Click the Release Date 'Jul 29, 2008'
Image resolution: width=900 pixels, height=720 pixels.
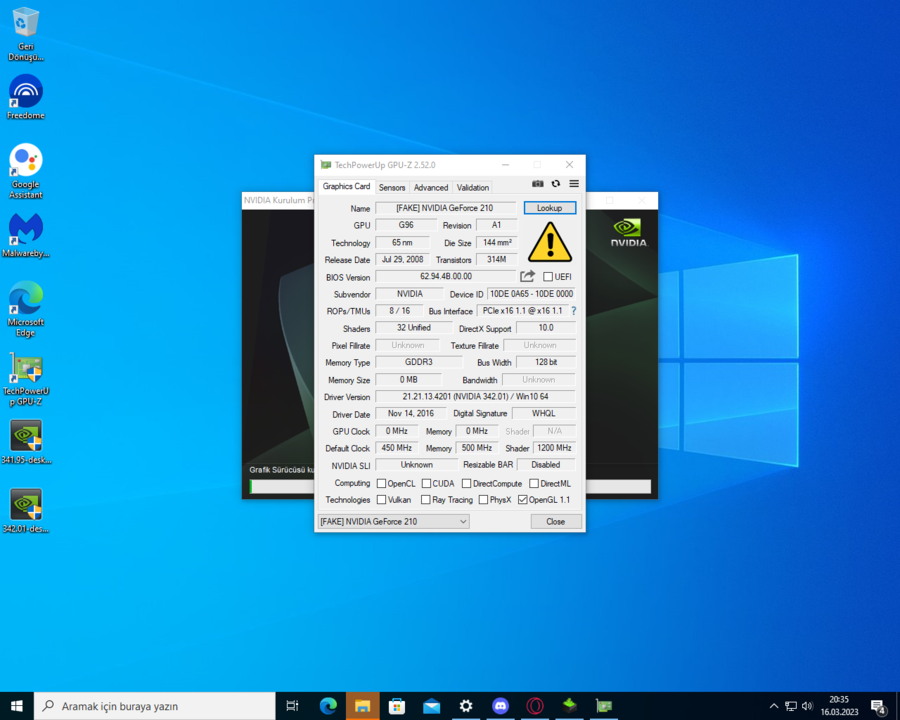[402, 260]
